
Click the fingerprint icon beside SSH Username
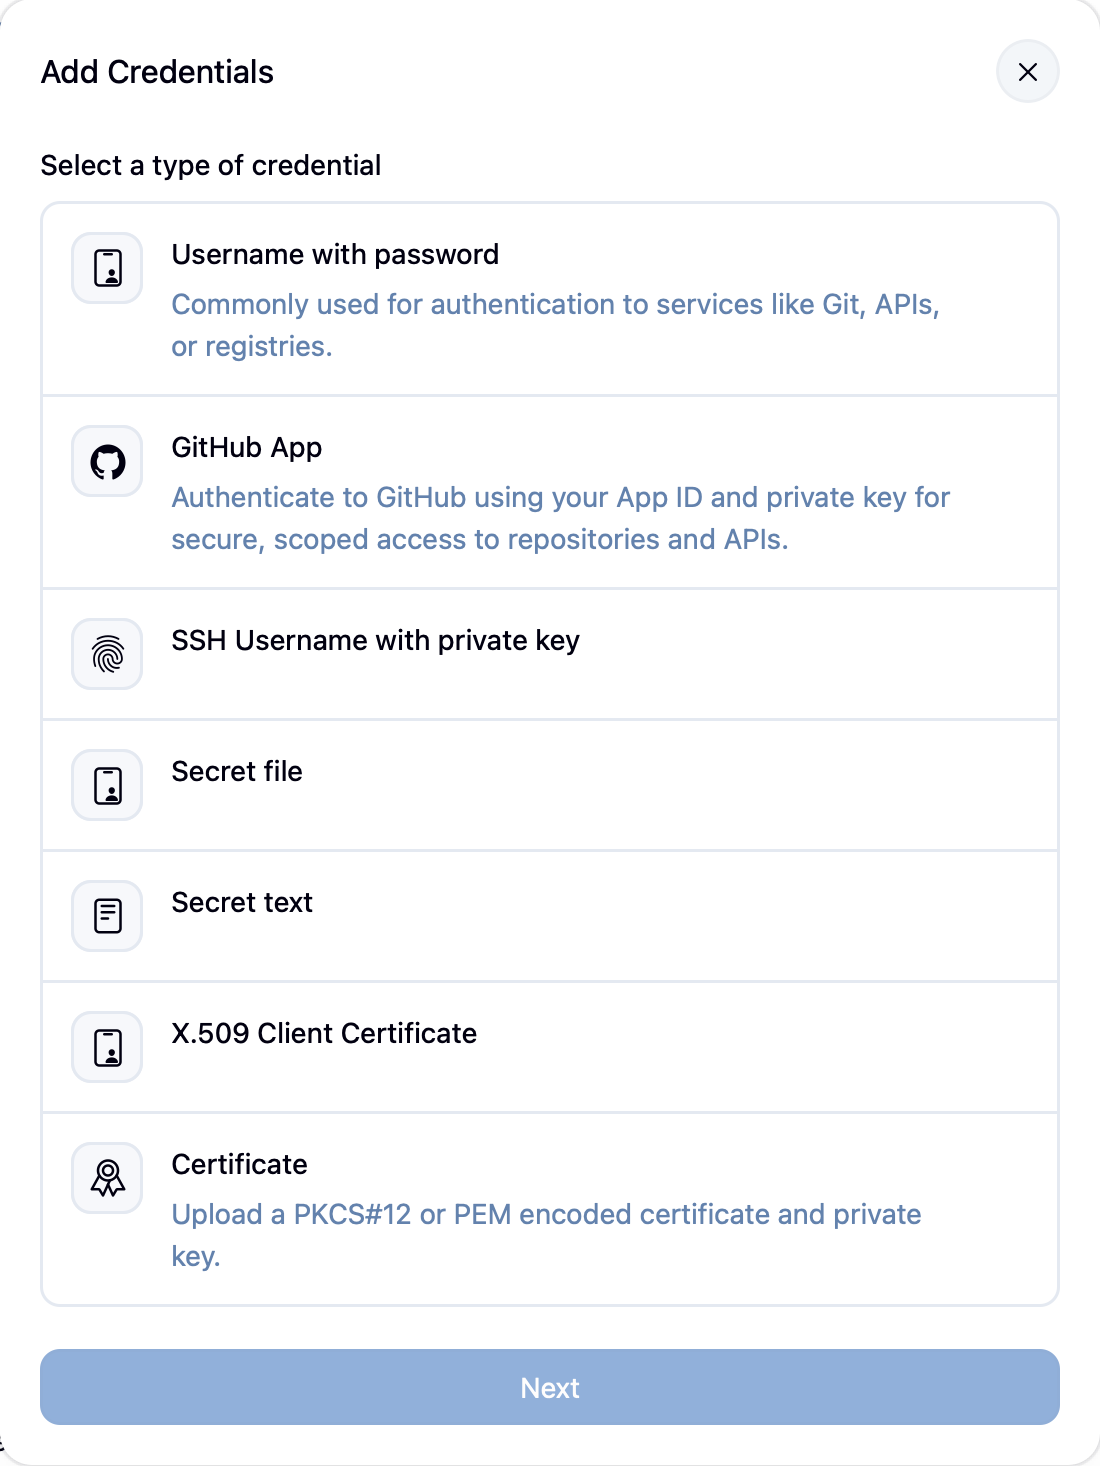(x=106, y=654)
